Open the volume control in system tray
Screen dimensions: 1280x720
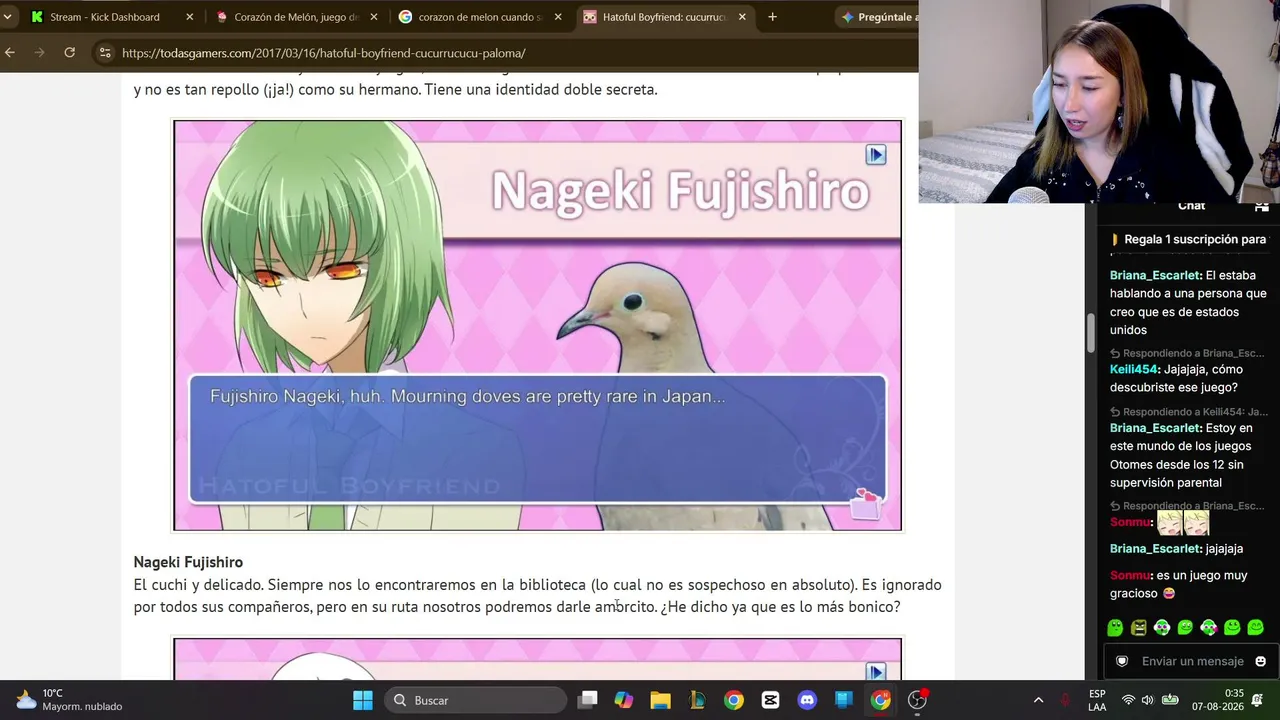[1147, 700]
